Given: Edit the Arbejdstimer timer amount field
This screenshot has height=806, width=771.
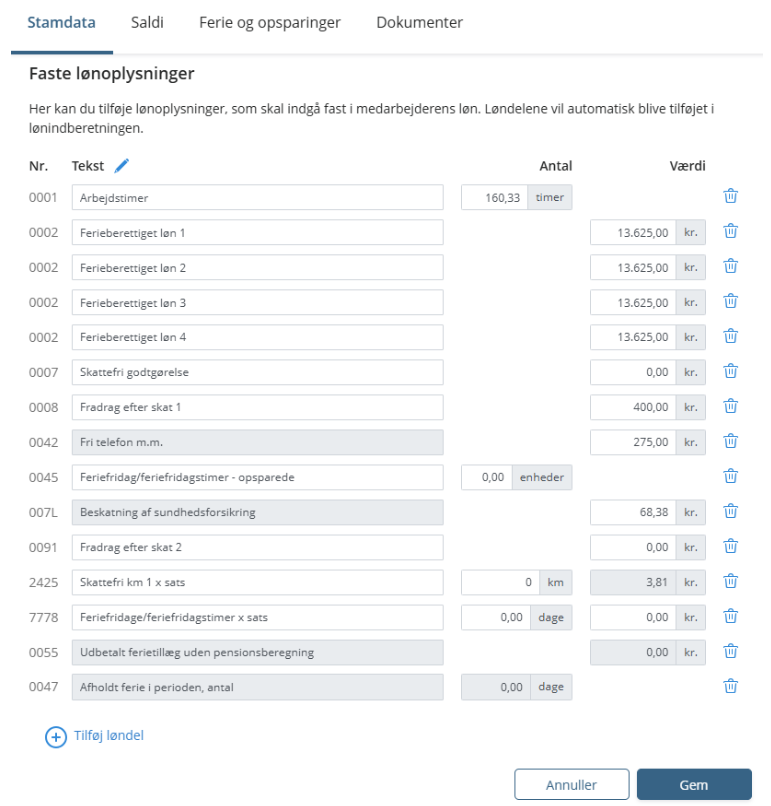Looking at the screenshot, I should [x=494, y=198].
